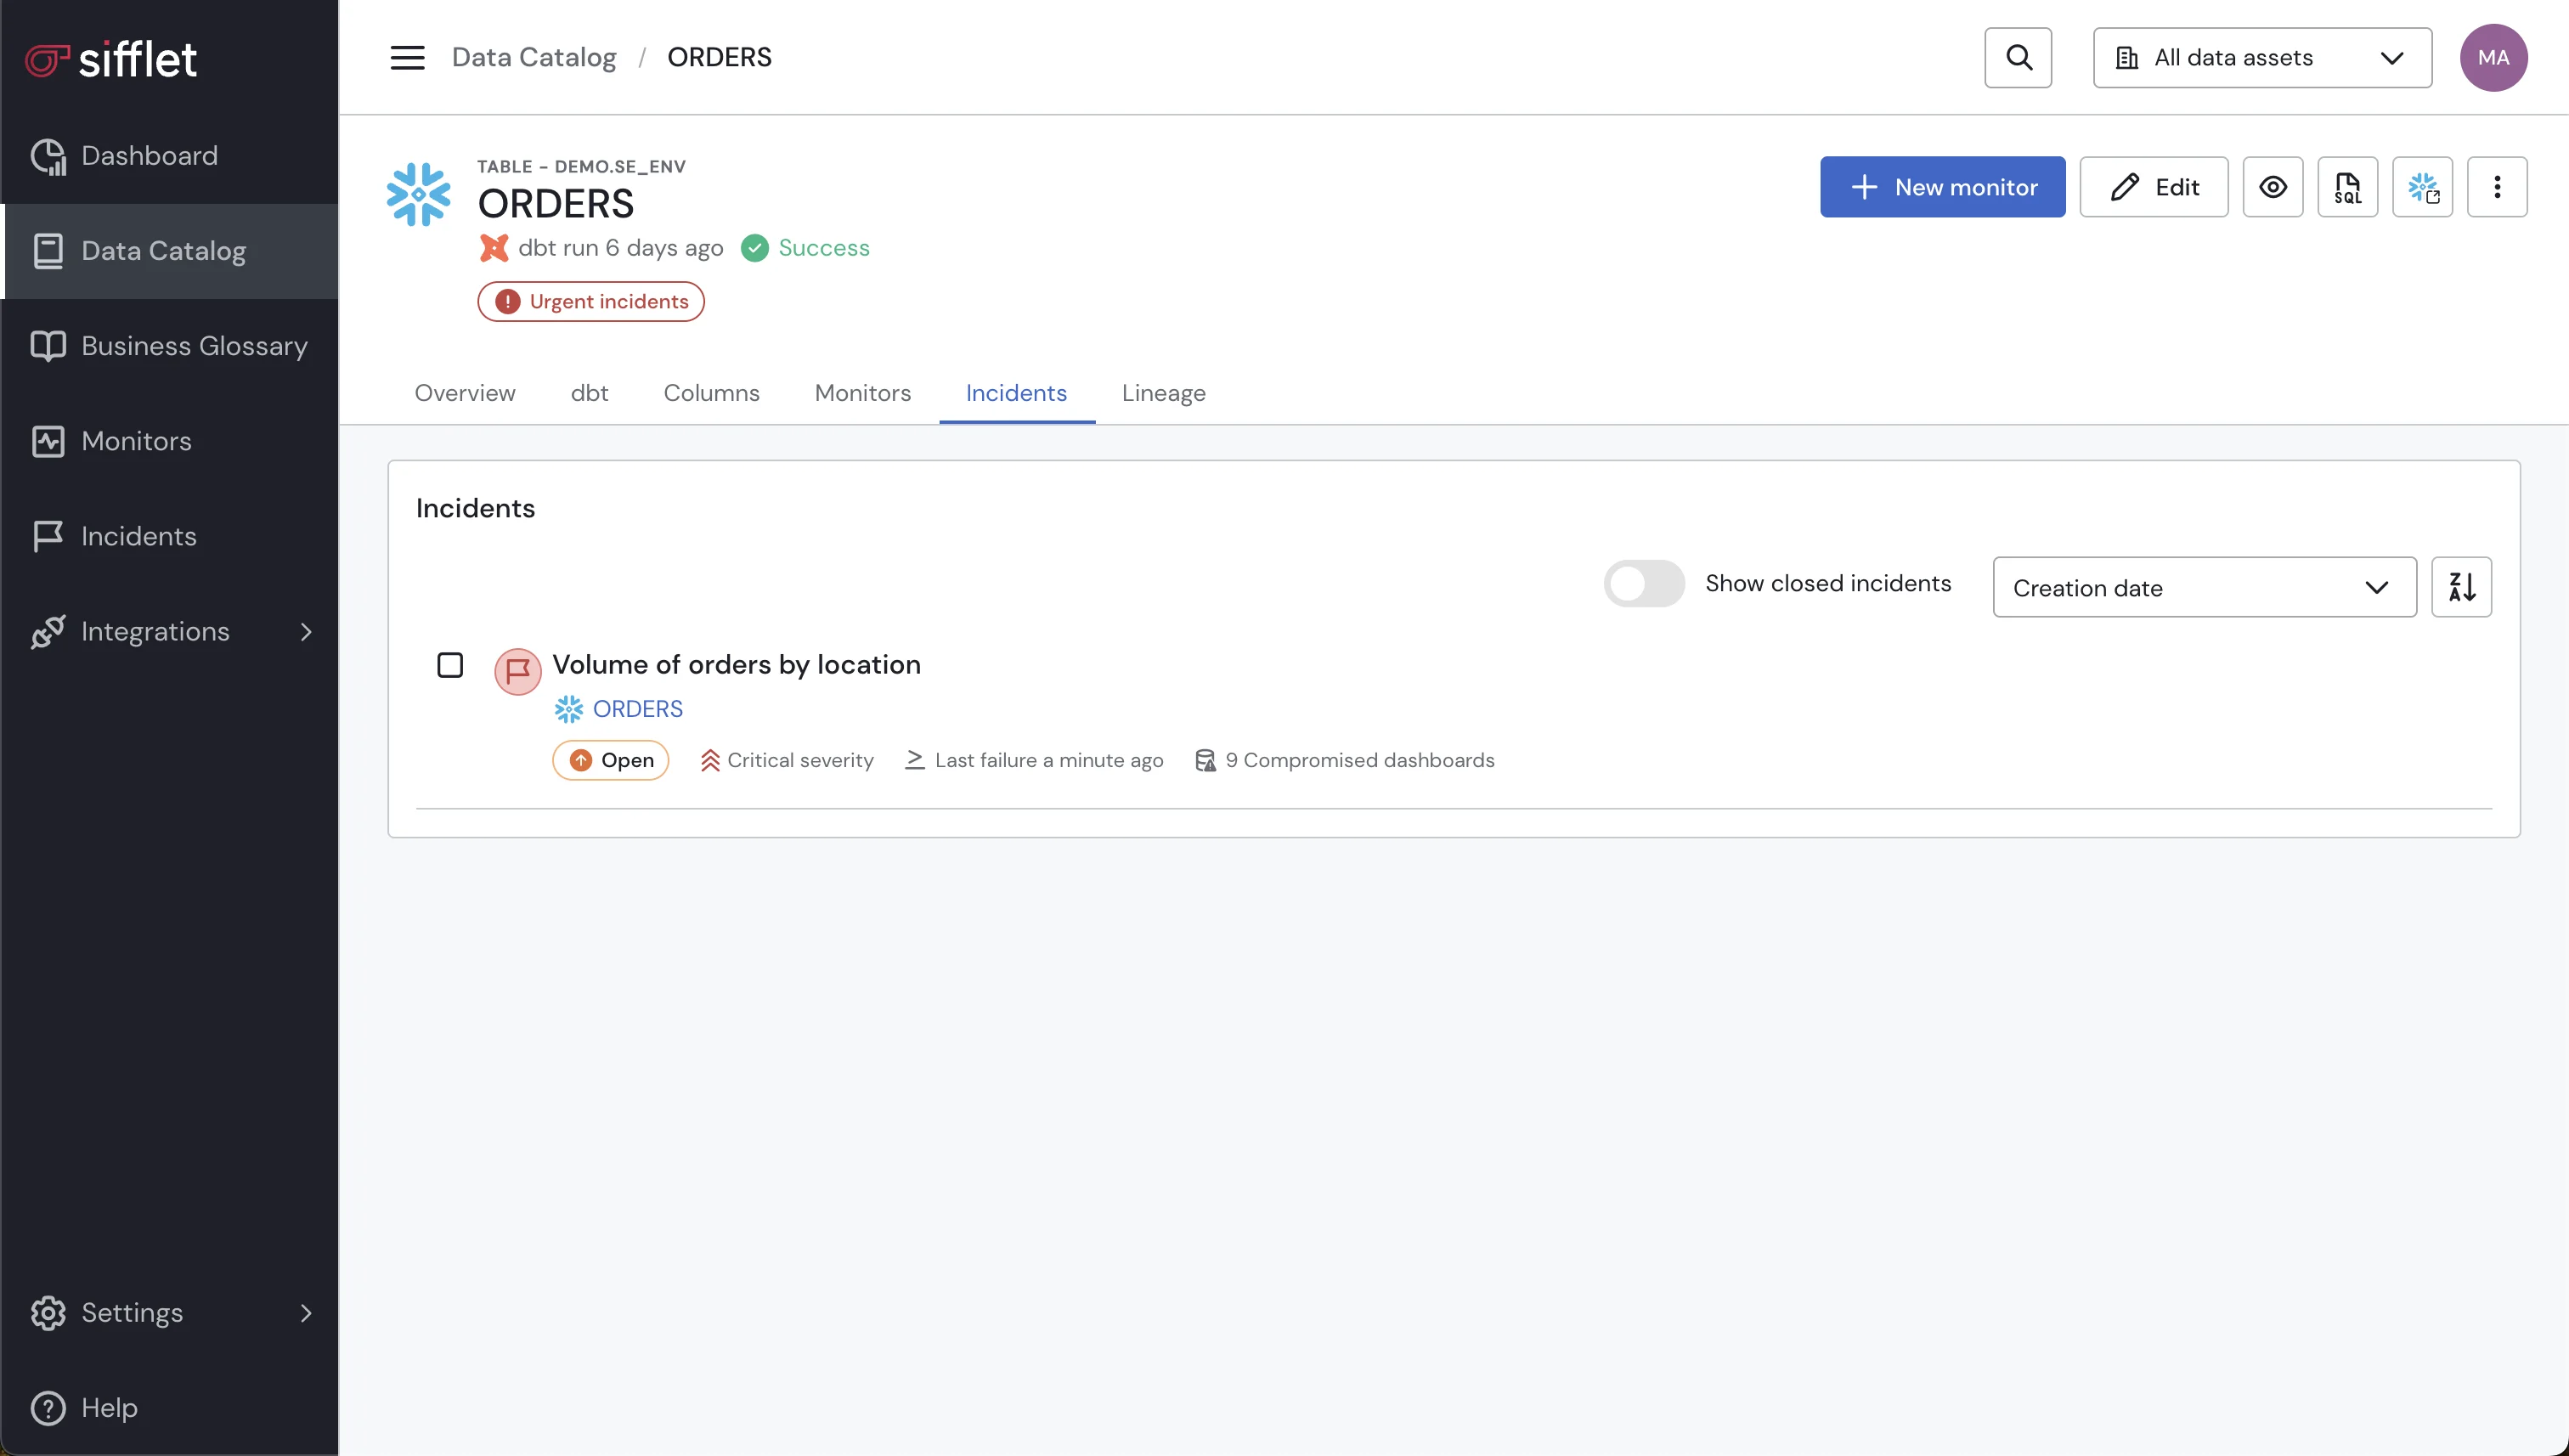
Task: Open the hamburger menu icon
Action: pyautogui.click(x=407, y=57)
